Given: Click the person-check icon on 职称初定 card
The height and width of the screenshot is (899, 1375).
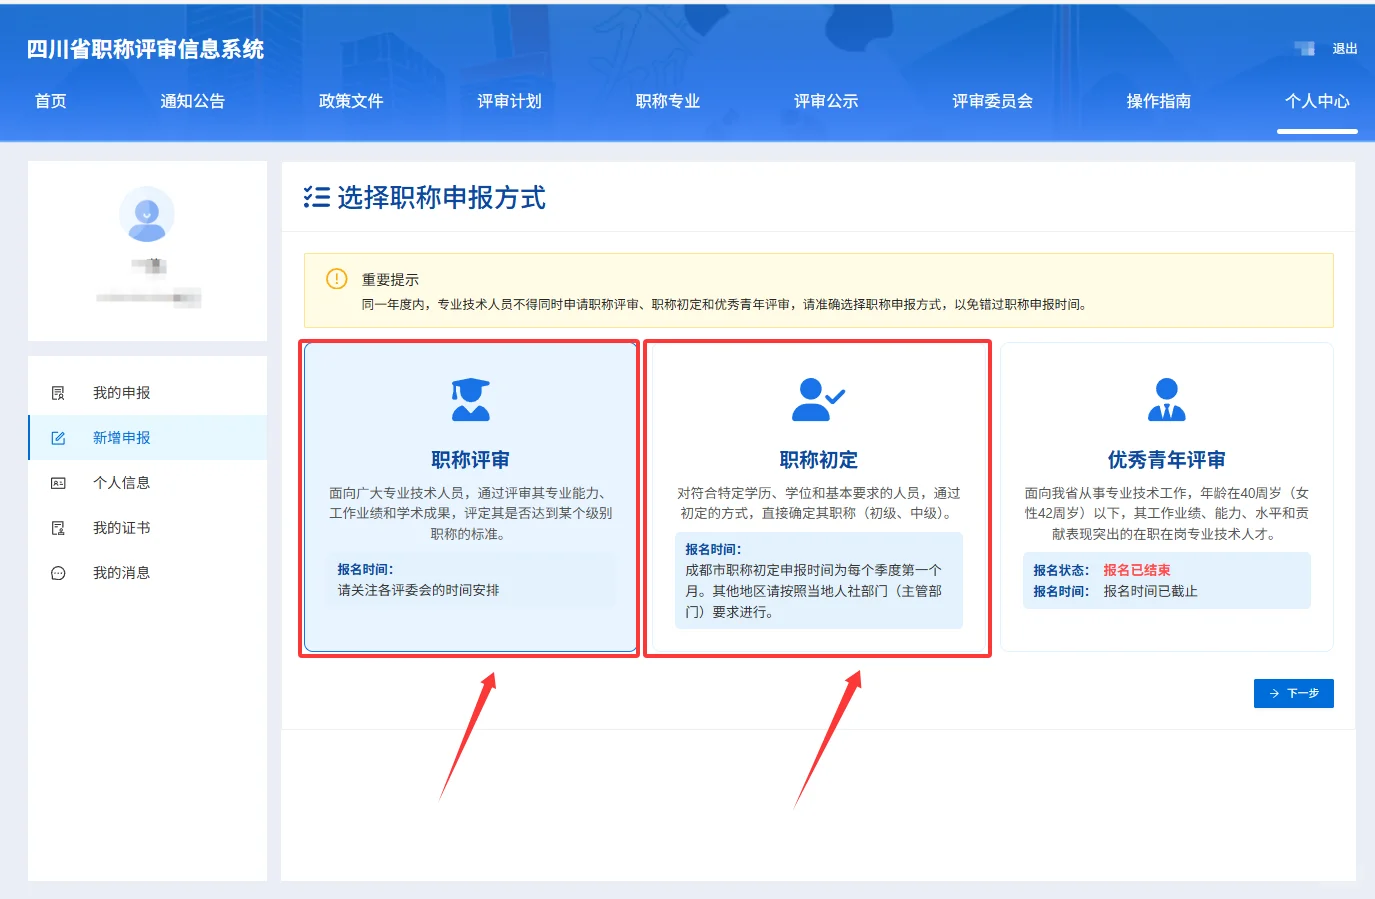Looking at the screenshot, I should 815,397.
